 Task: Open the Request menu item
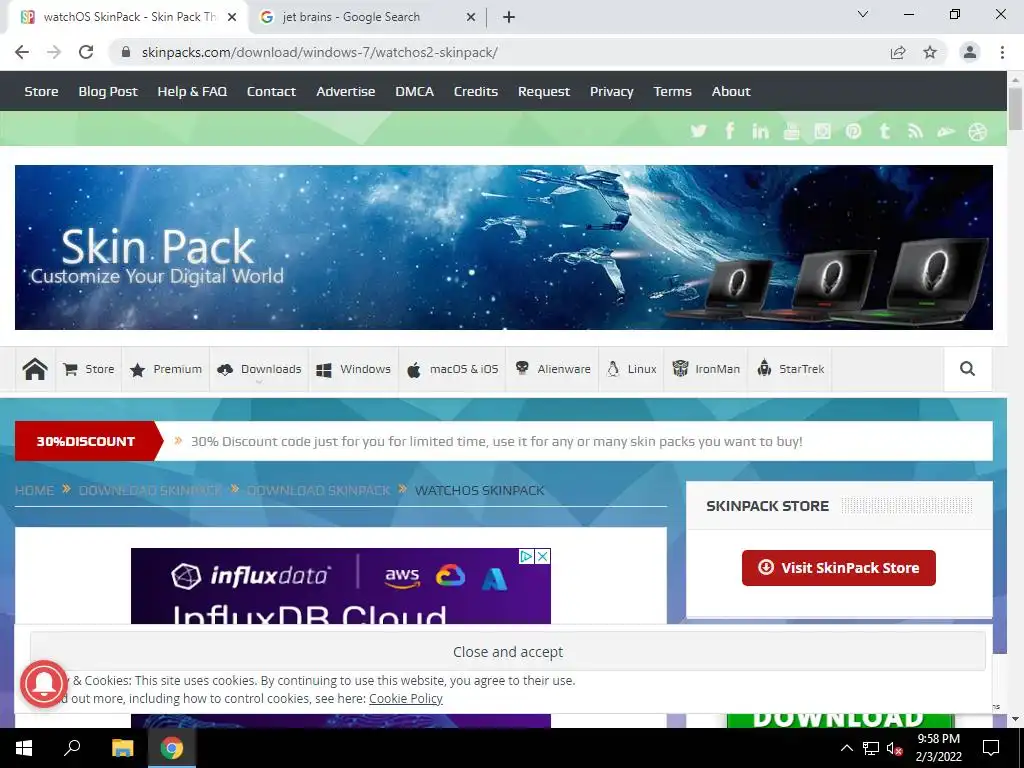pyautogui.click(x=543, y=91)
